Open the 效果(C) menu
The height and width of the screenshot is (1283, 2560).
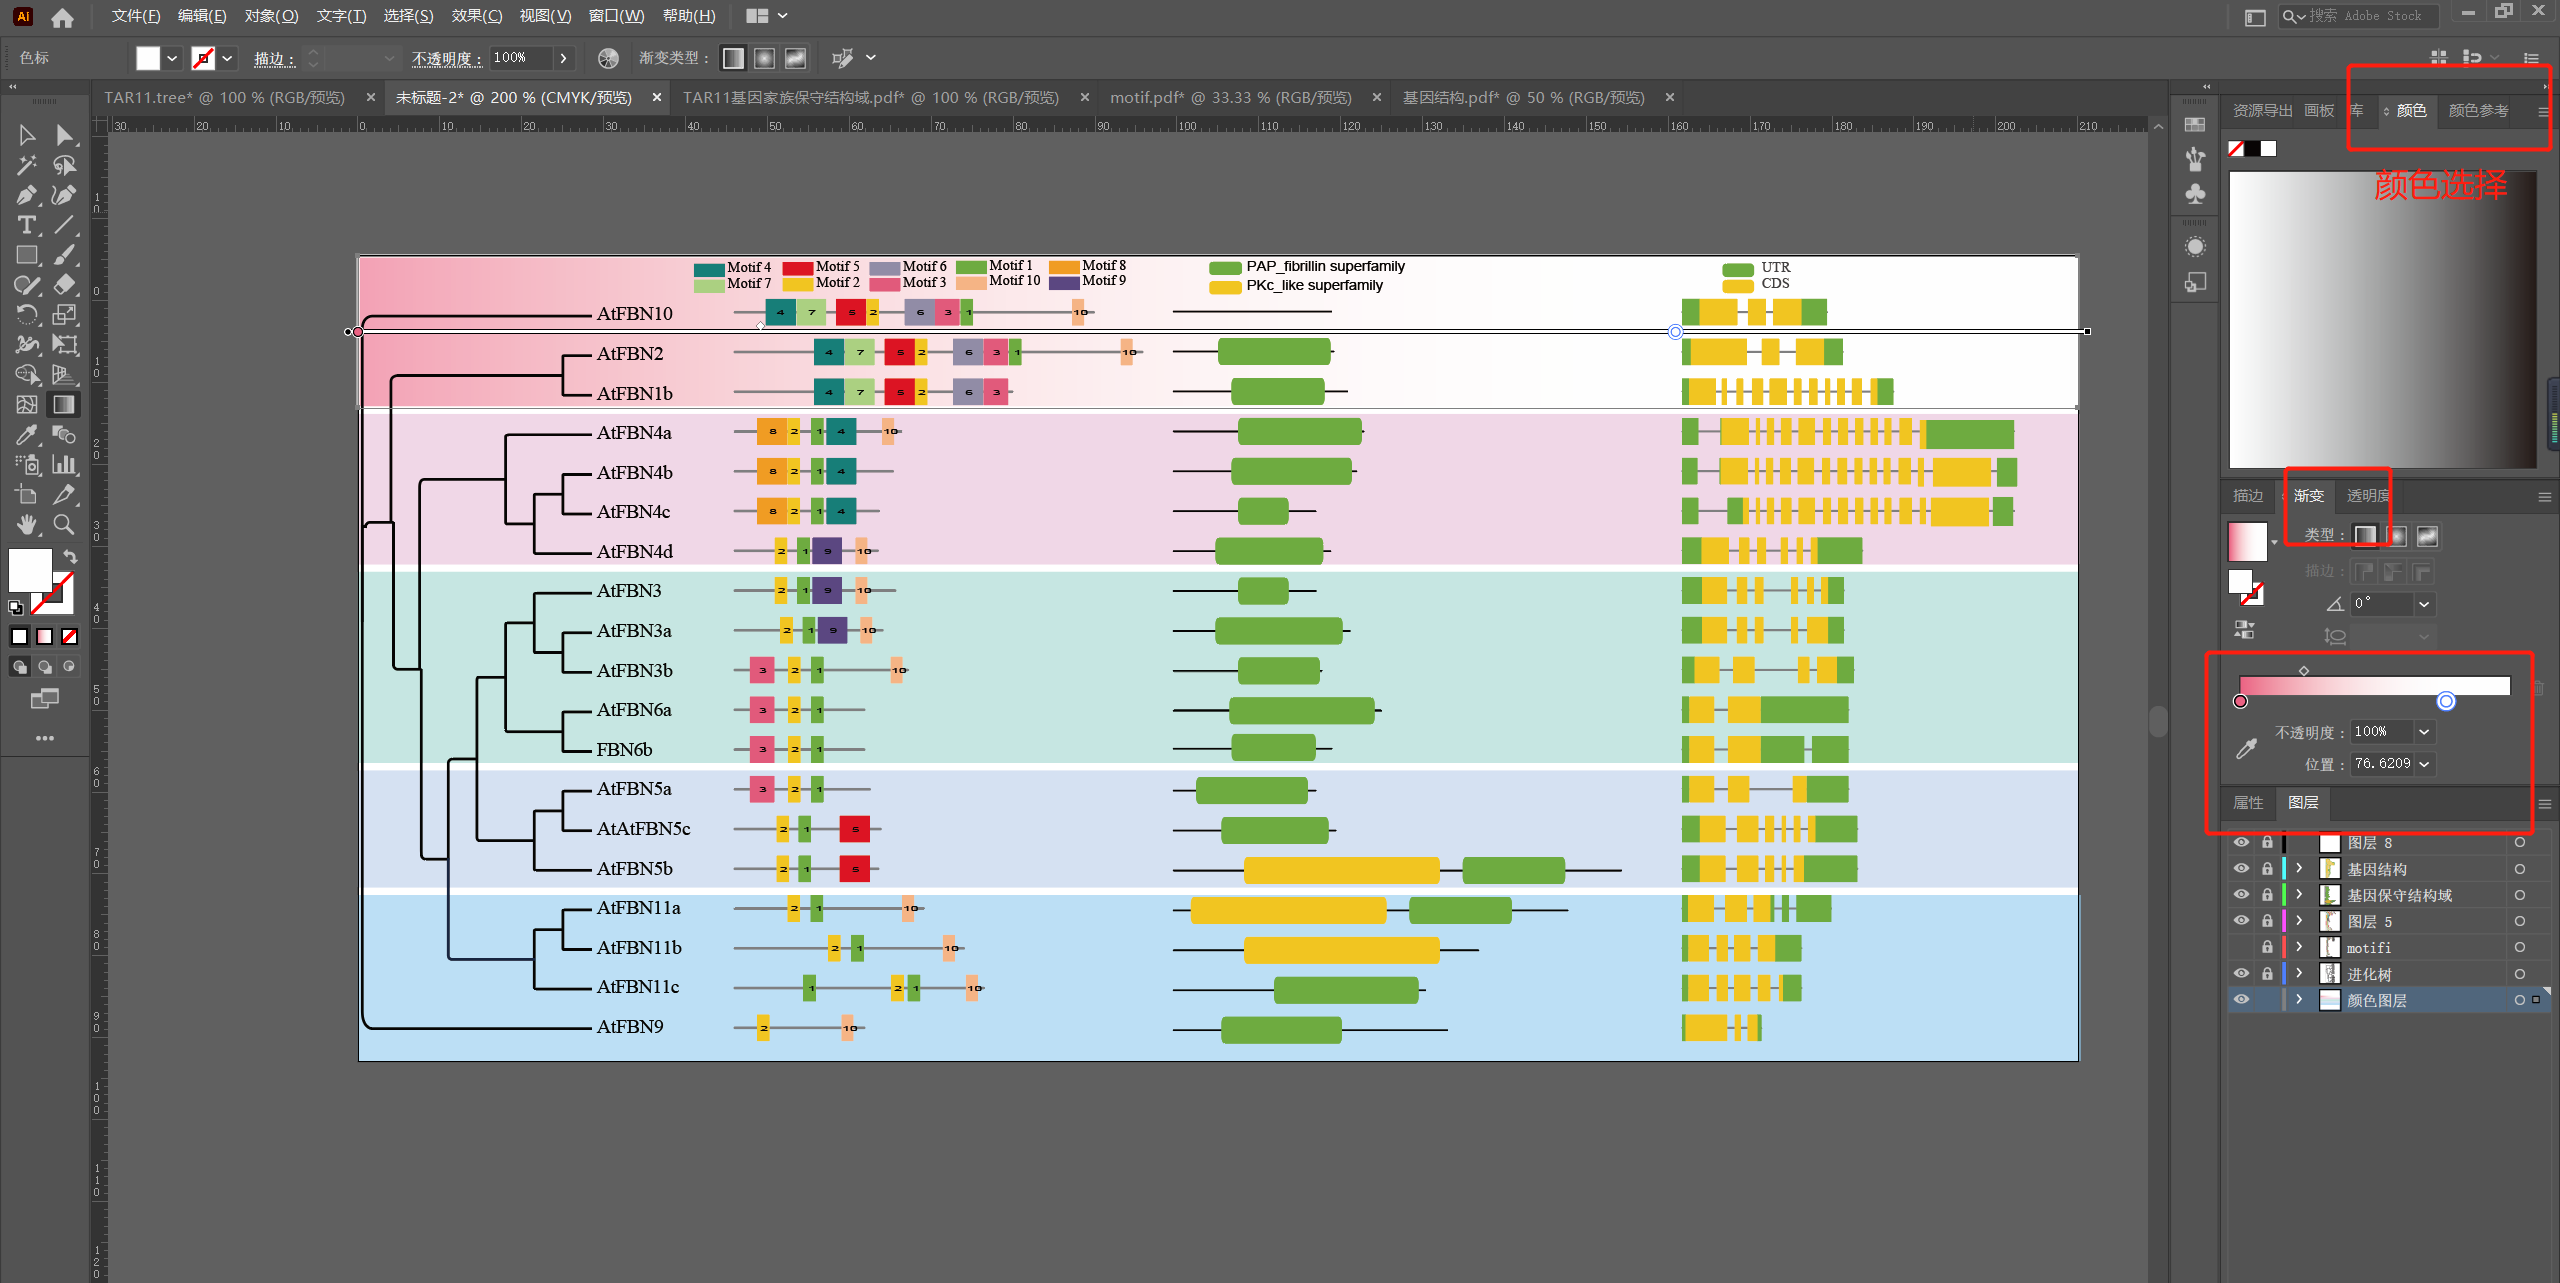click(476, 16)
